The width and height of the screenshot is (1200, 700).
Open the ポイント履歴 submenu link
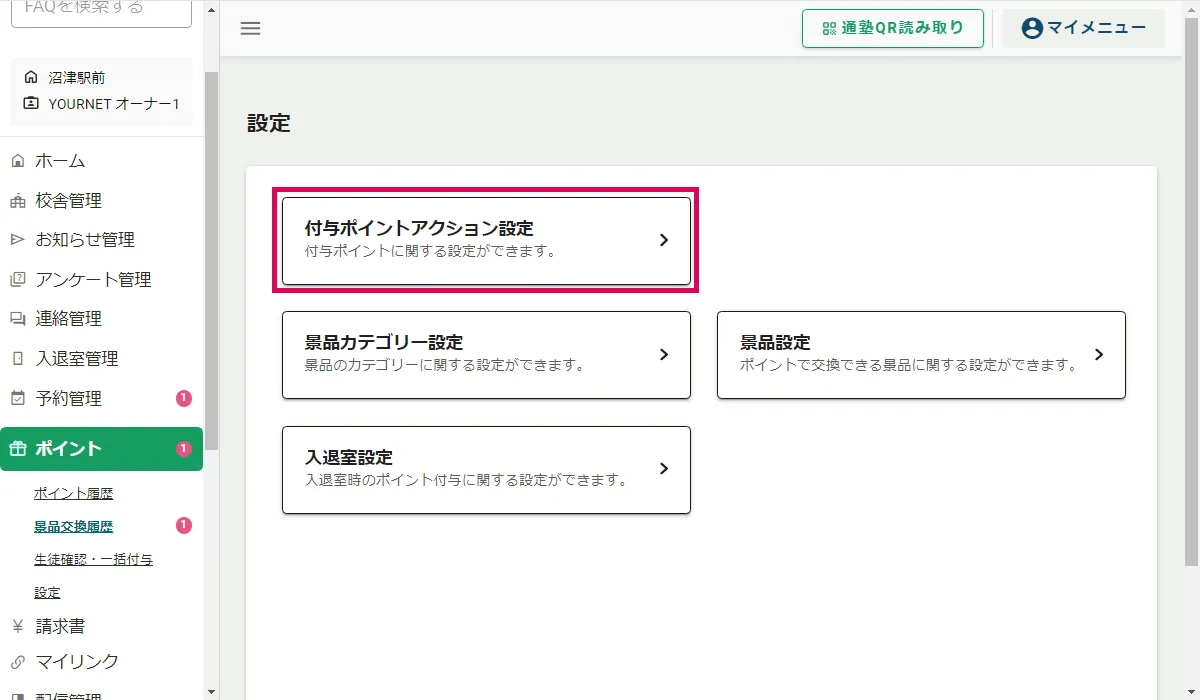74,494
